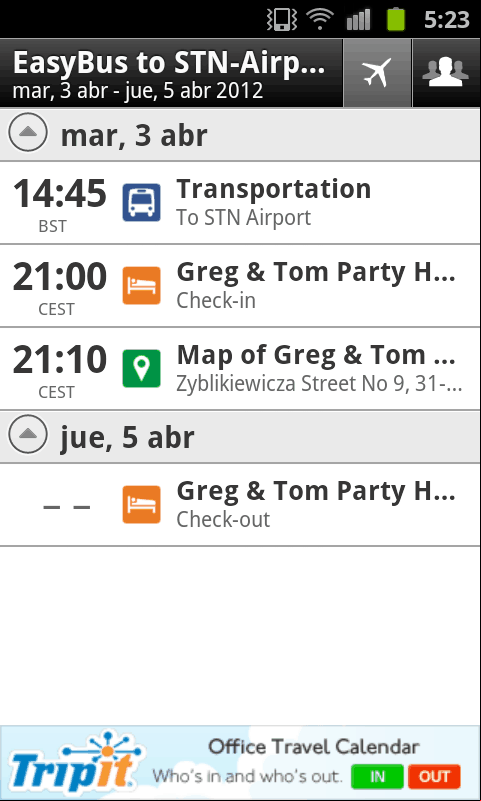Tap the vibrate mode status icon
Viewport: 481px width, 801px height.
point(282,19)
